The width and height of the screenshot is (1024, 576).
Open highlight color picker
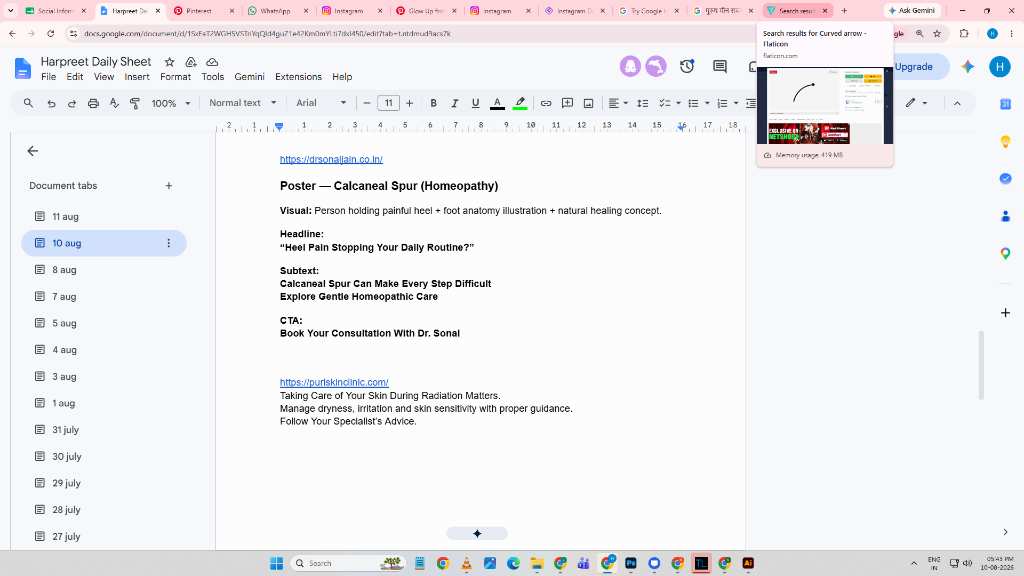[x=520, y=103]
